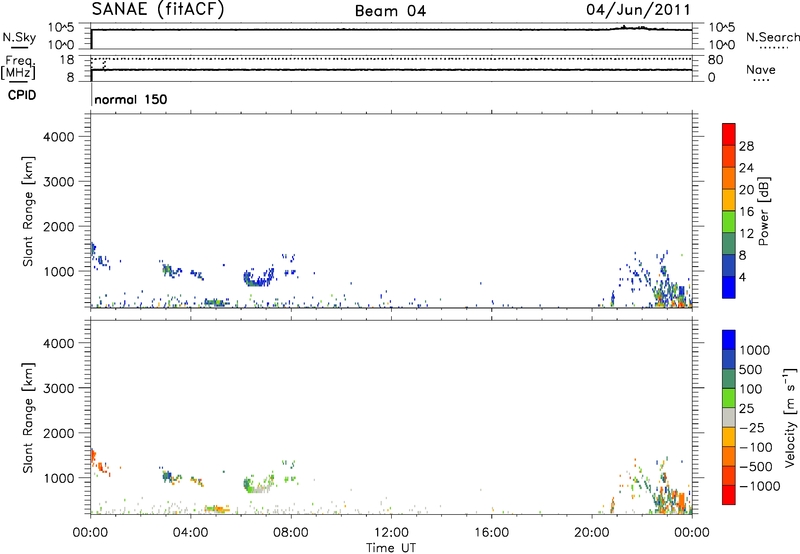Select the N.Sky legend label

click(x=19, y=37)
